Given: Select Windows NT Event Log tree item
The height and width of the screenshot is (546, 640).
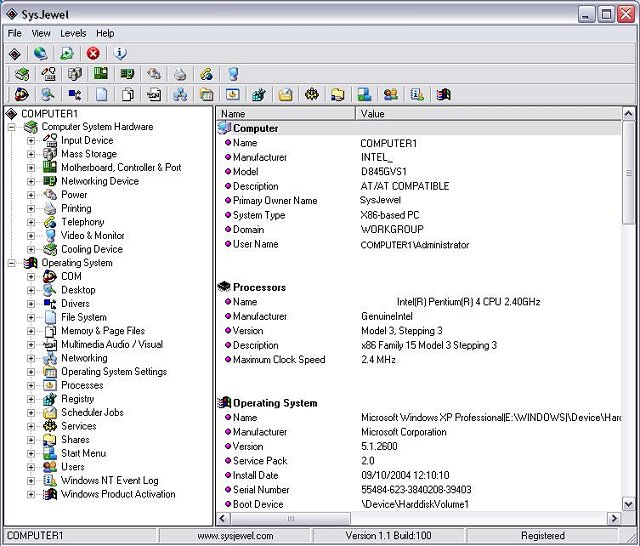Looking at the screenshot, I should tap(109, 480).
